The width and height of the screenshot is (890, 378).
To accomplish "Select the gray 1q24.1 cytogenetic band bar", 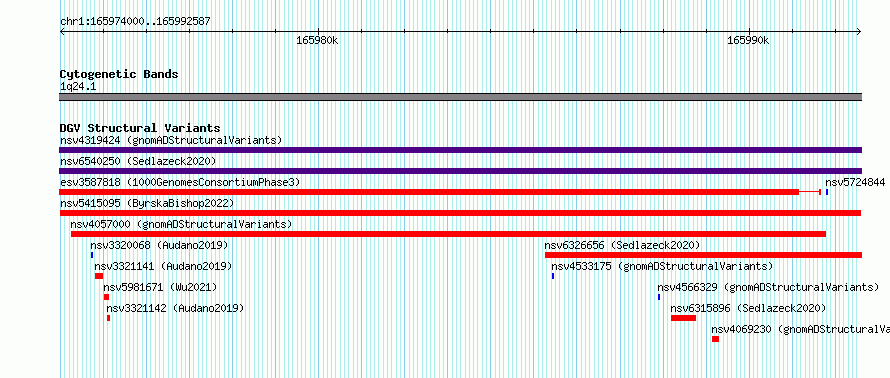I will tap(460, 97).
